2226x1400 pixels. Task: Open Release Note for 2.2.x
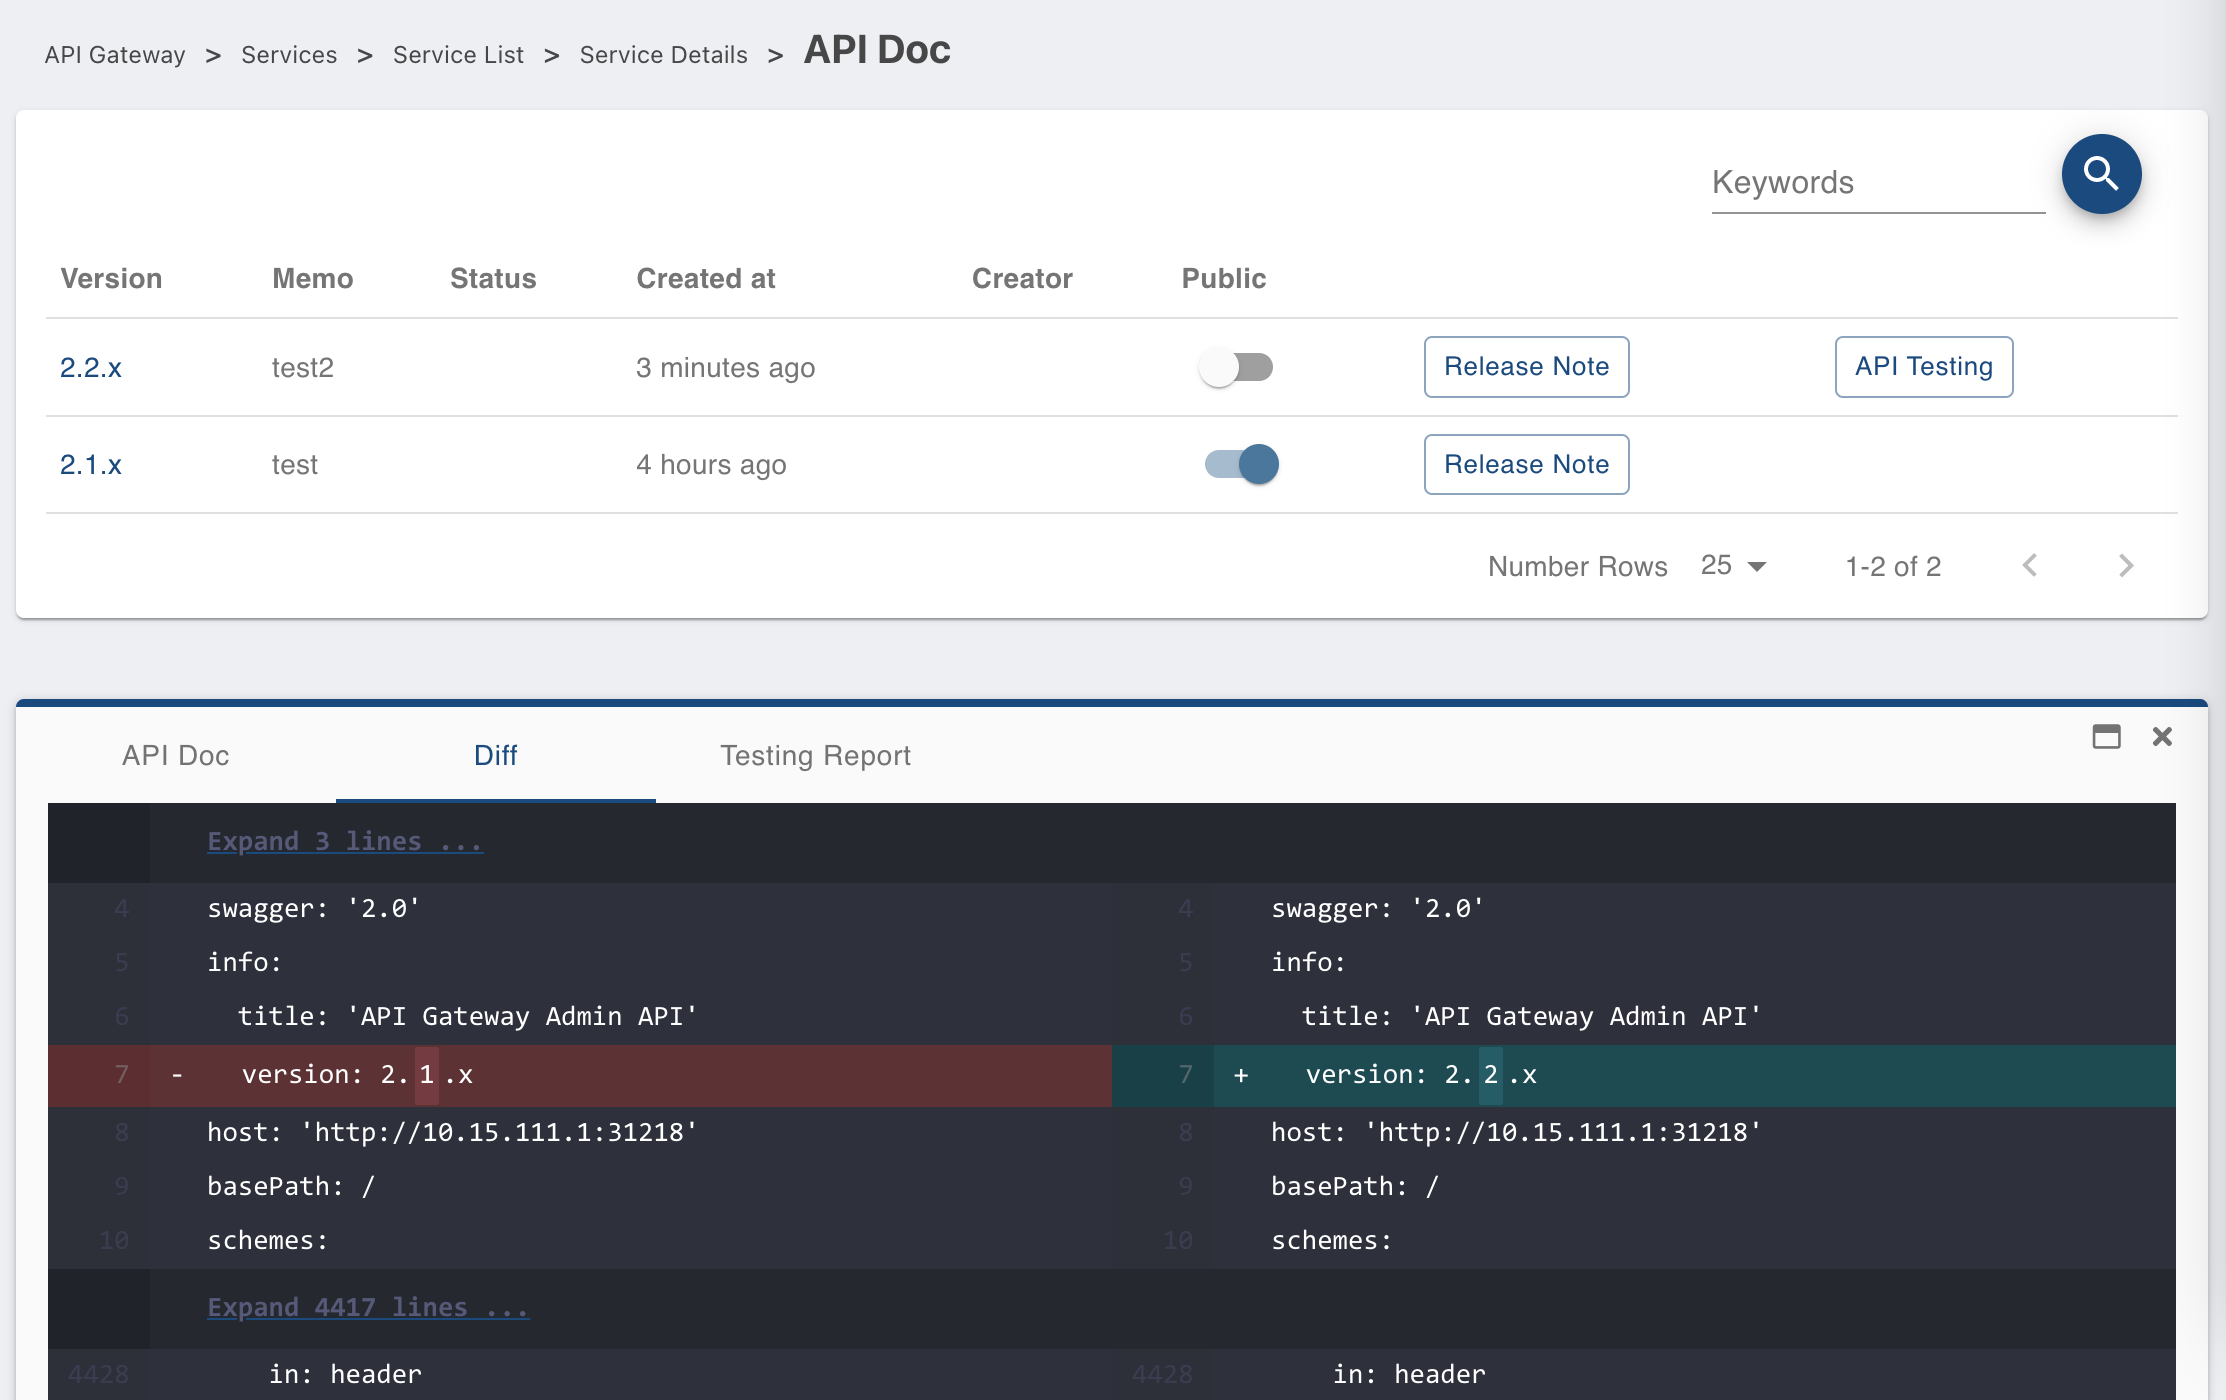point(1526,367)
